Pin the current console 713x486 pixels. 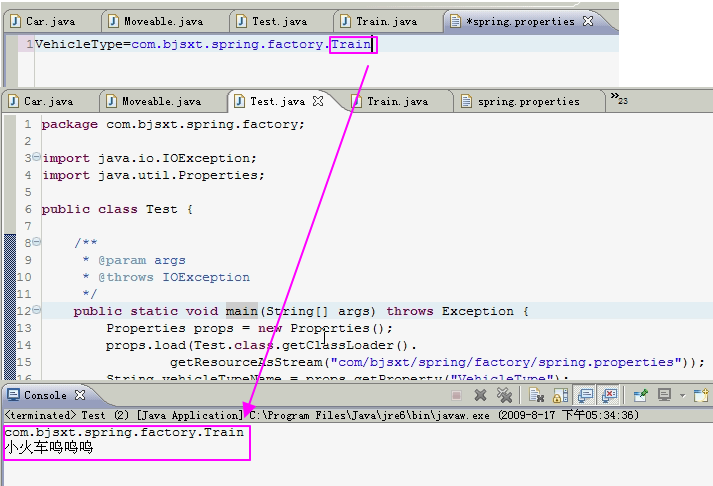point(641,396)
